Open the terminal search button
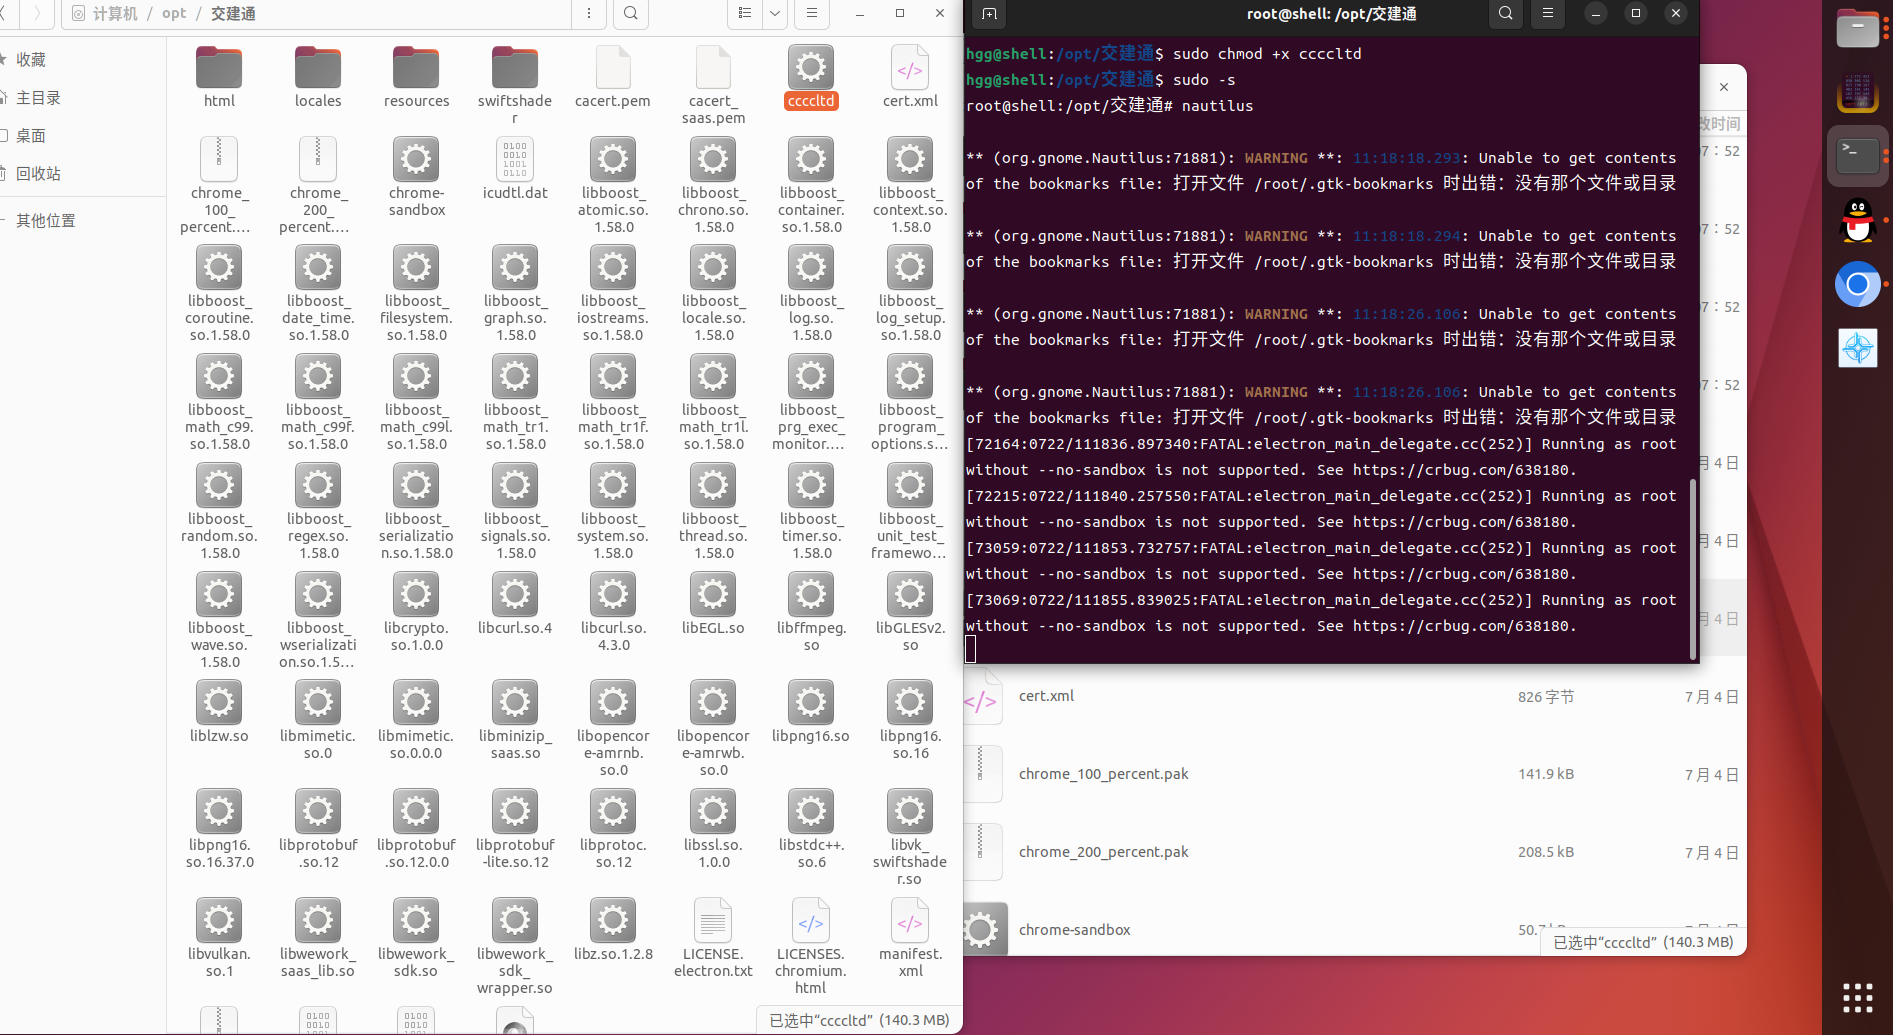 click(1506, 13)
